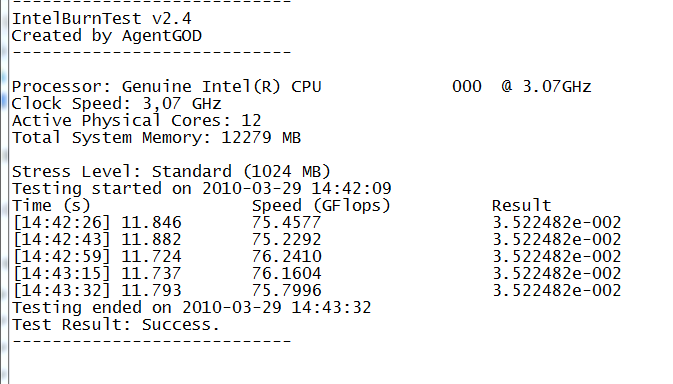Click the 3.07GHz processor frequency text
Image resolution: width=673 pixels, height=384 pixels.
[x=557, y=87]
